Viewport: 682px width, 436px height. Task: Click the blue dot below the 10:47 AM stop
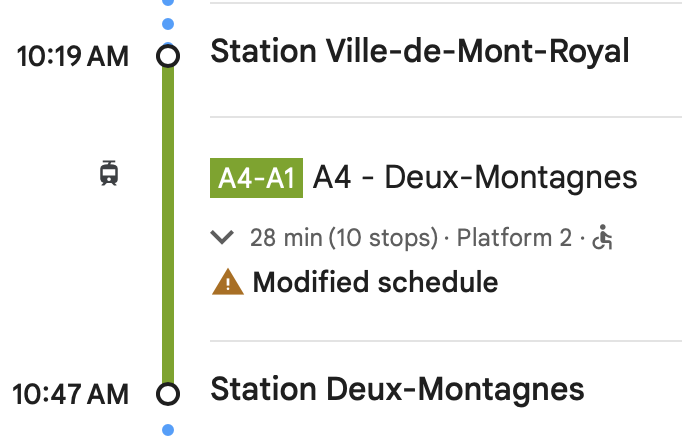[168, 429]
